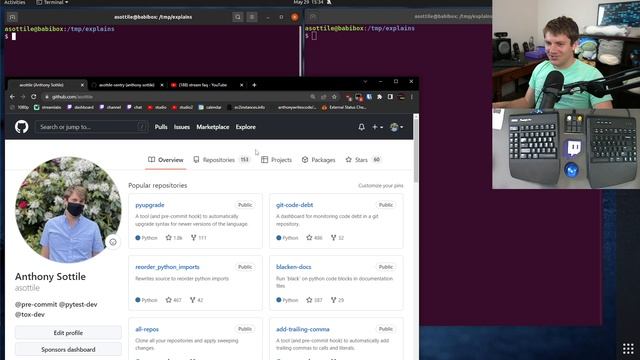Go to Issues in GitHub header
This screenshot has height=360, width=640.
pyautogui.click(x=182, y=127)
